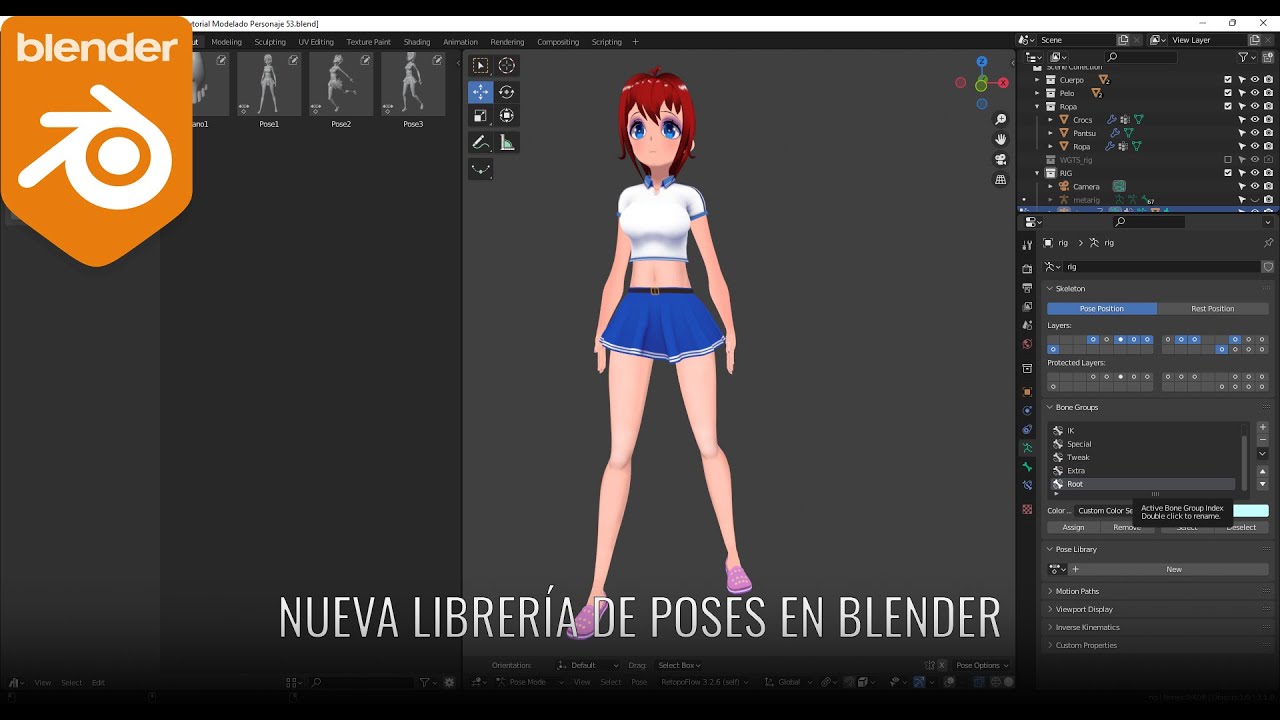Open the View Layer properties tab
Image resolution: width=1280 pixels, height=720 pixels.
tap(1027, 306)
